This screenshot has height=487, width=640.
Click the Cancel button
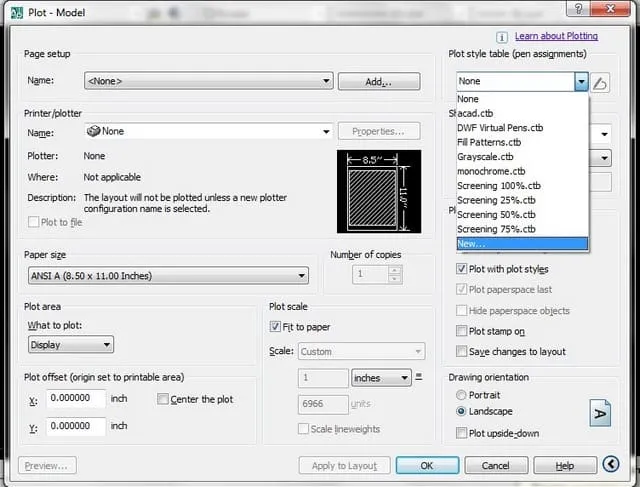click(496, 465)
